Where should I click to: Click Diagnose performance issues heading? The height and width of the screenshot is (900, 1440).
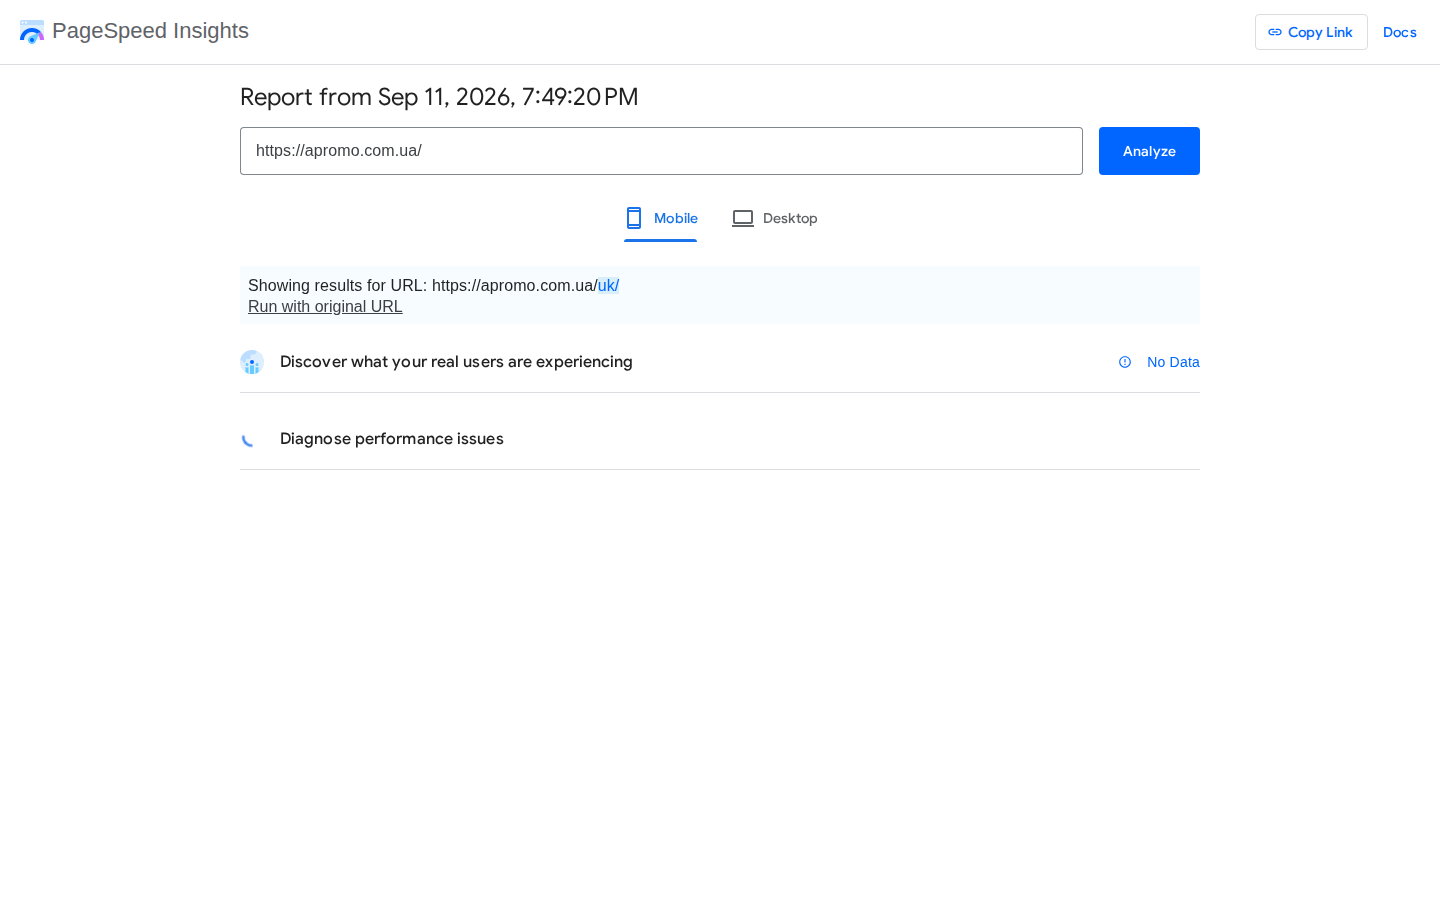coord(392,439)
